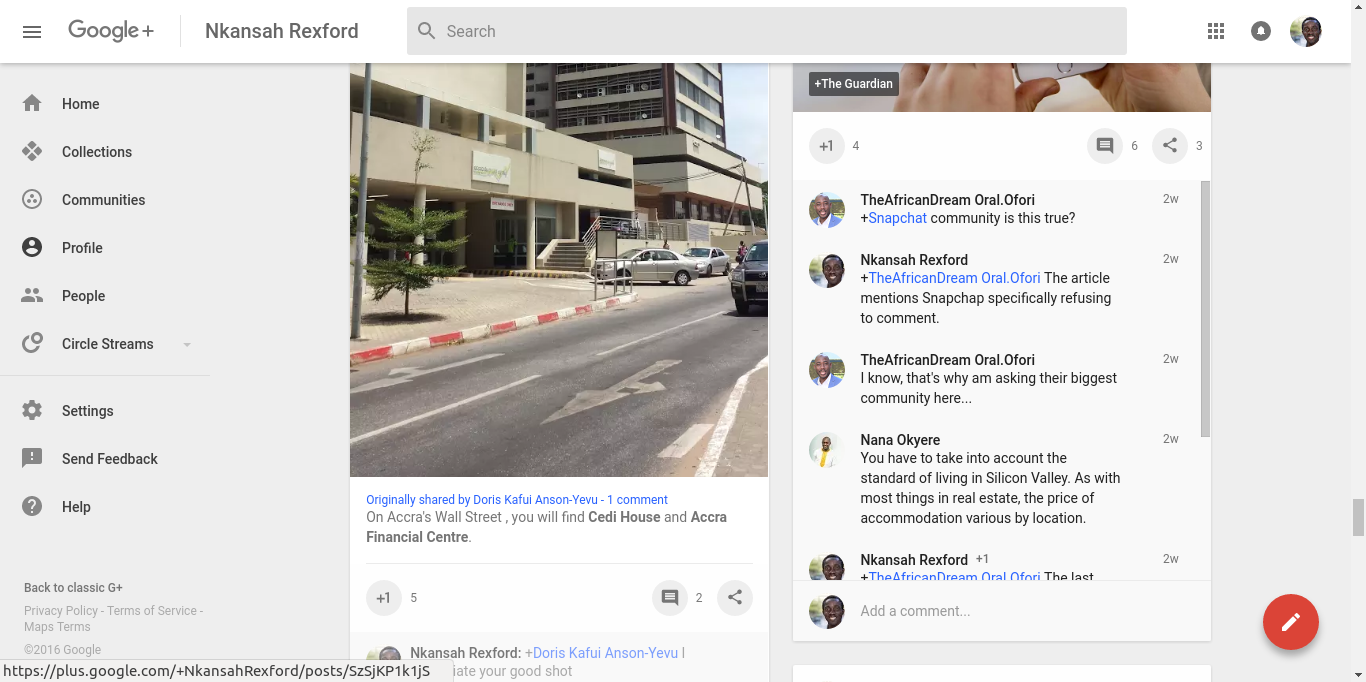Open the notifications bell
This screenshot has width=1366, height=682.
[1261, 32]
